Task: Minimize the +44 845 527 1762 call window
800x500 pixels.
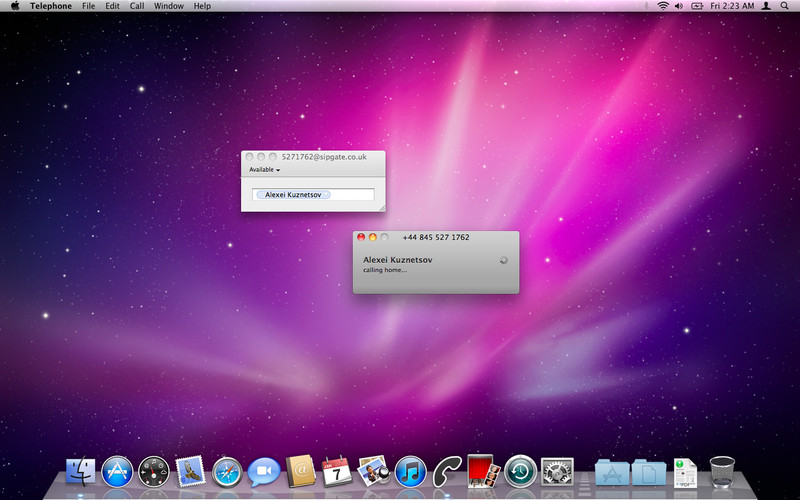Action: click(x=372, y=237)
